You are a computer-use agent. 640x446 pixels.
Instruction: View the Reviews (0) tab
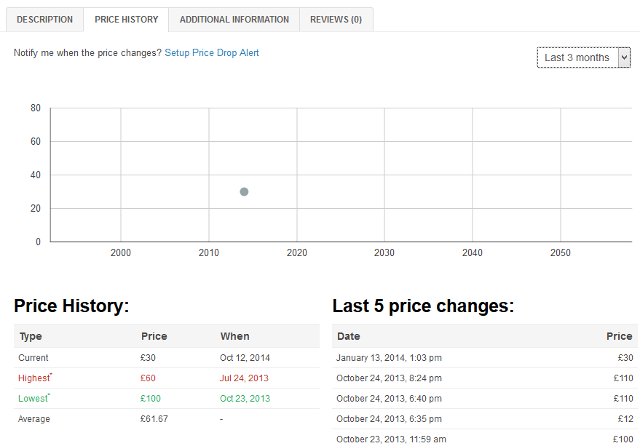(x=336, y=19)
